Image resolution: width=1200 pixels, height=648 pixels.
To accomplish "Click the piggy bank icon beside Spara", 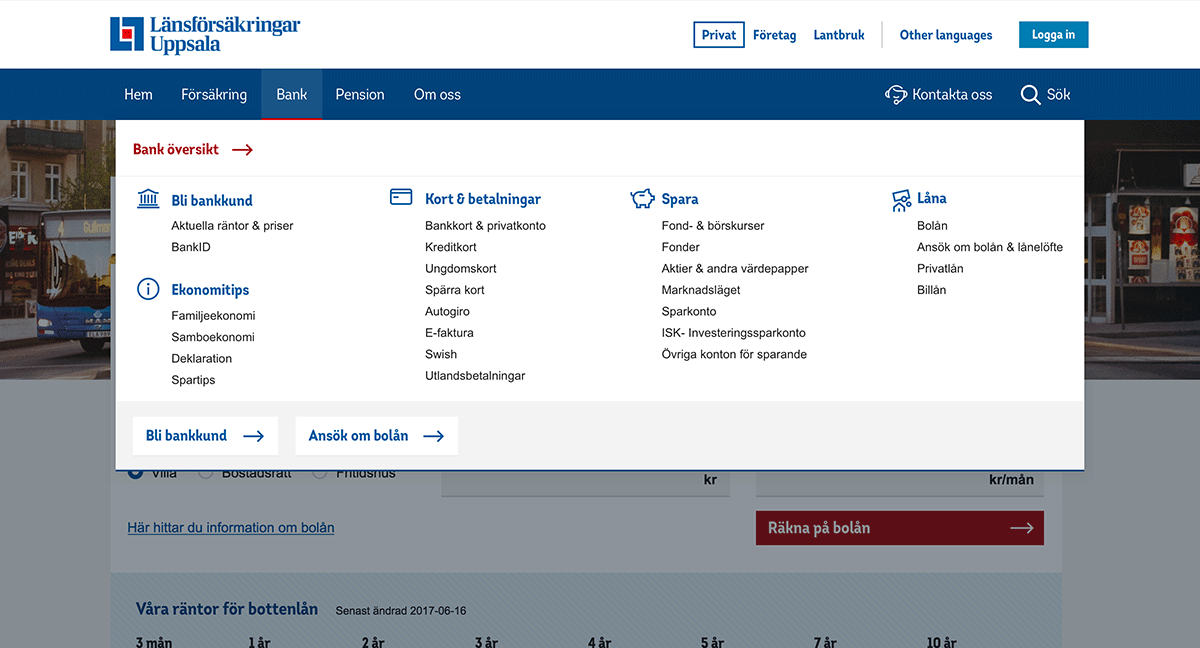I will pos(643,197).
